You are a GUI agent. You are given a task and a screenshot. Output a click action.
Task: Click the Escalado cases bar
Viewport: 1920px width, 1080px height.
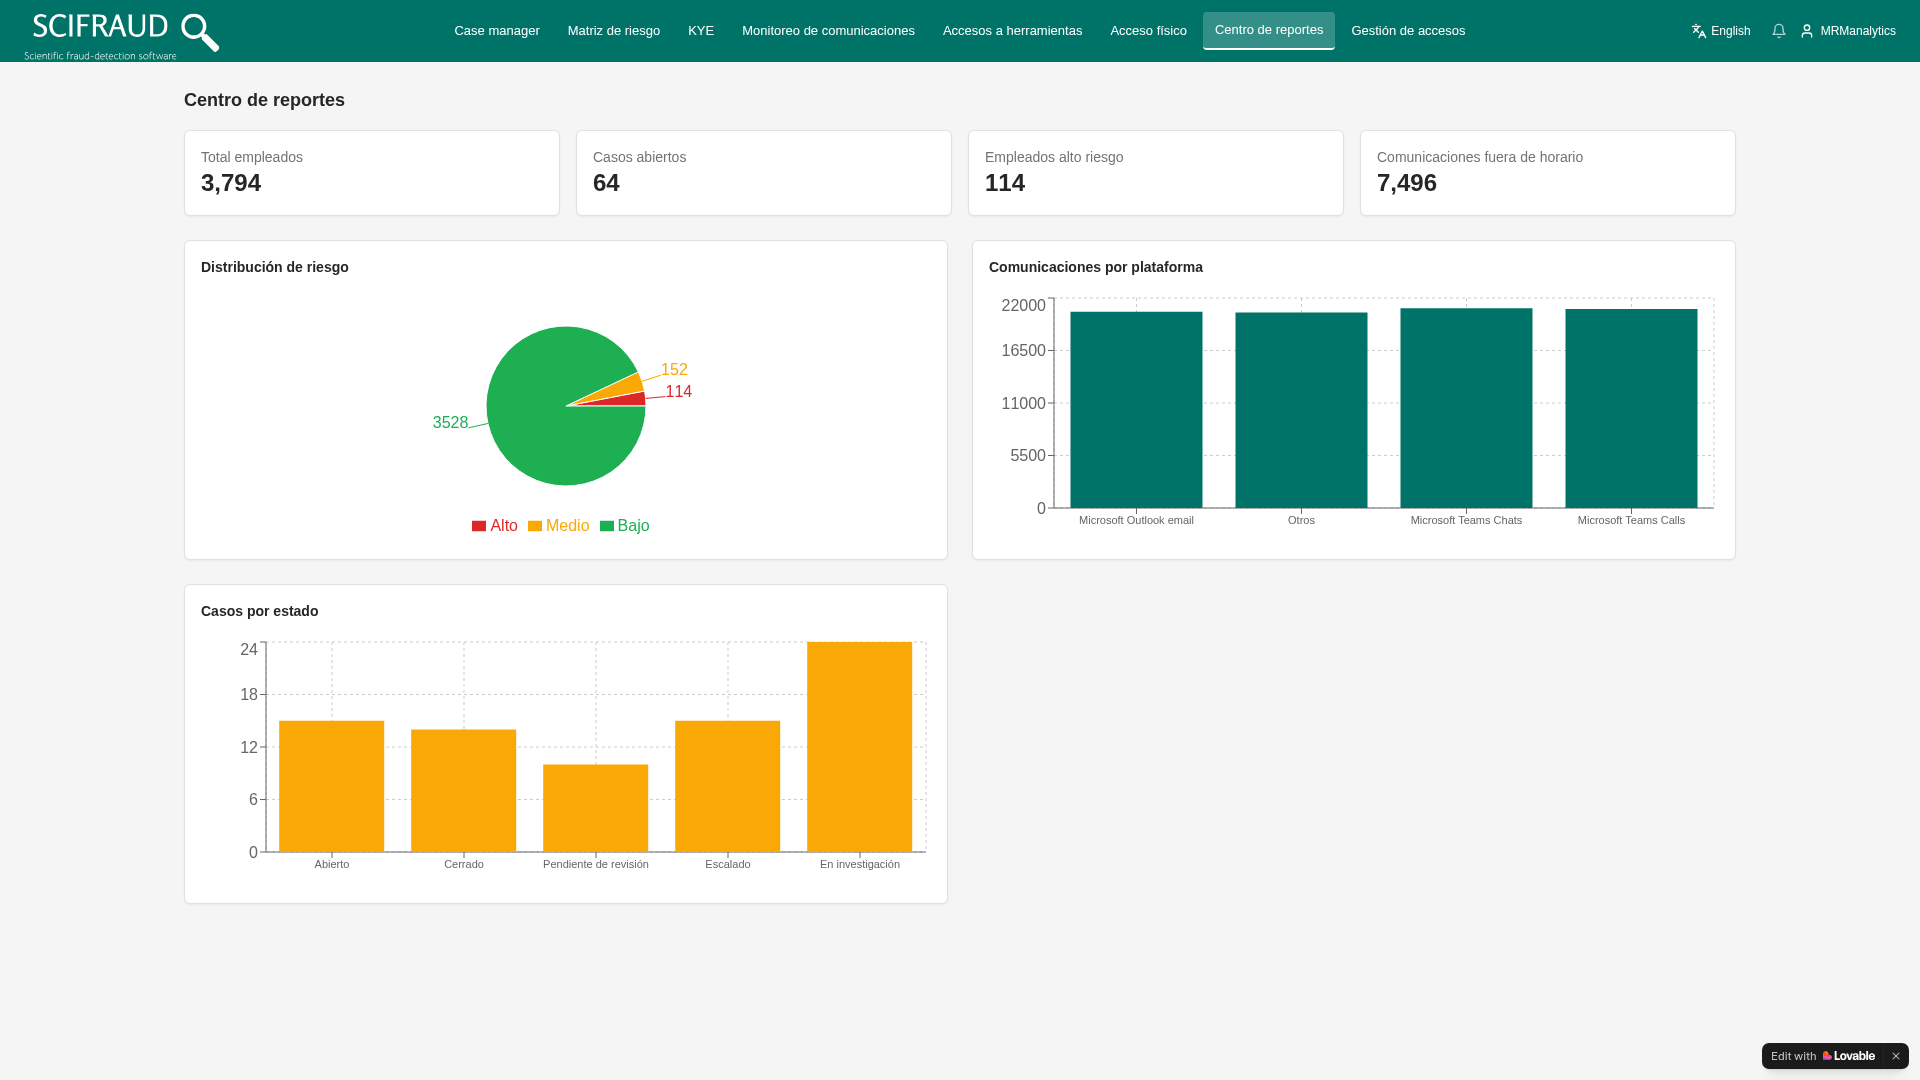coord(727,787)
